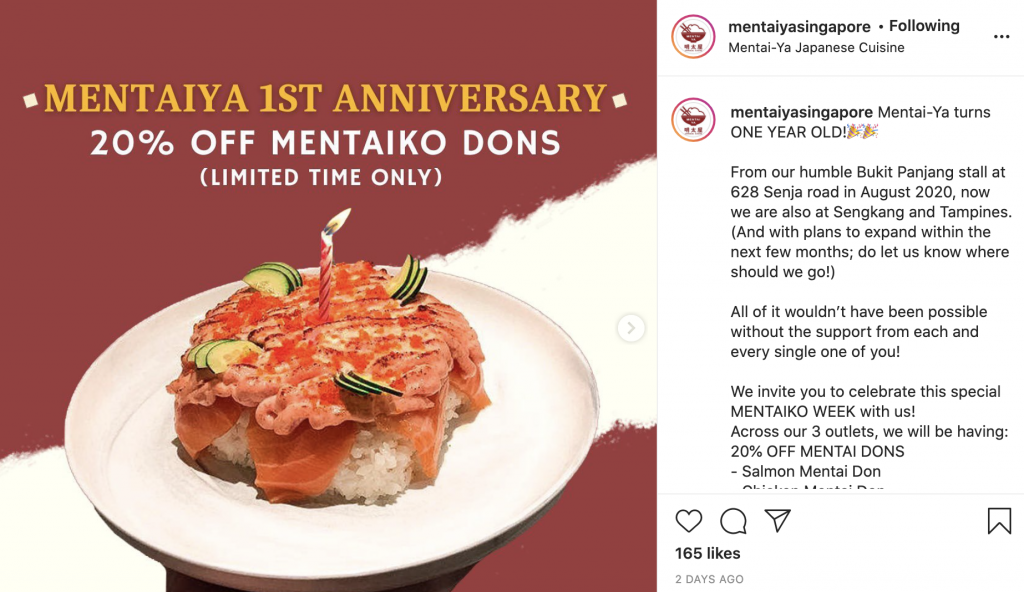
Task: Click the header profile avatar logo
Action: click(x=693, y=37)
